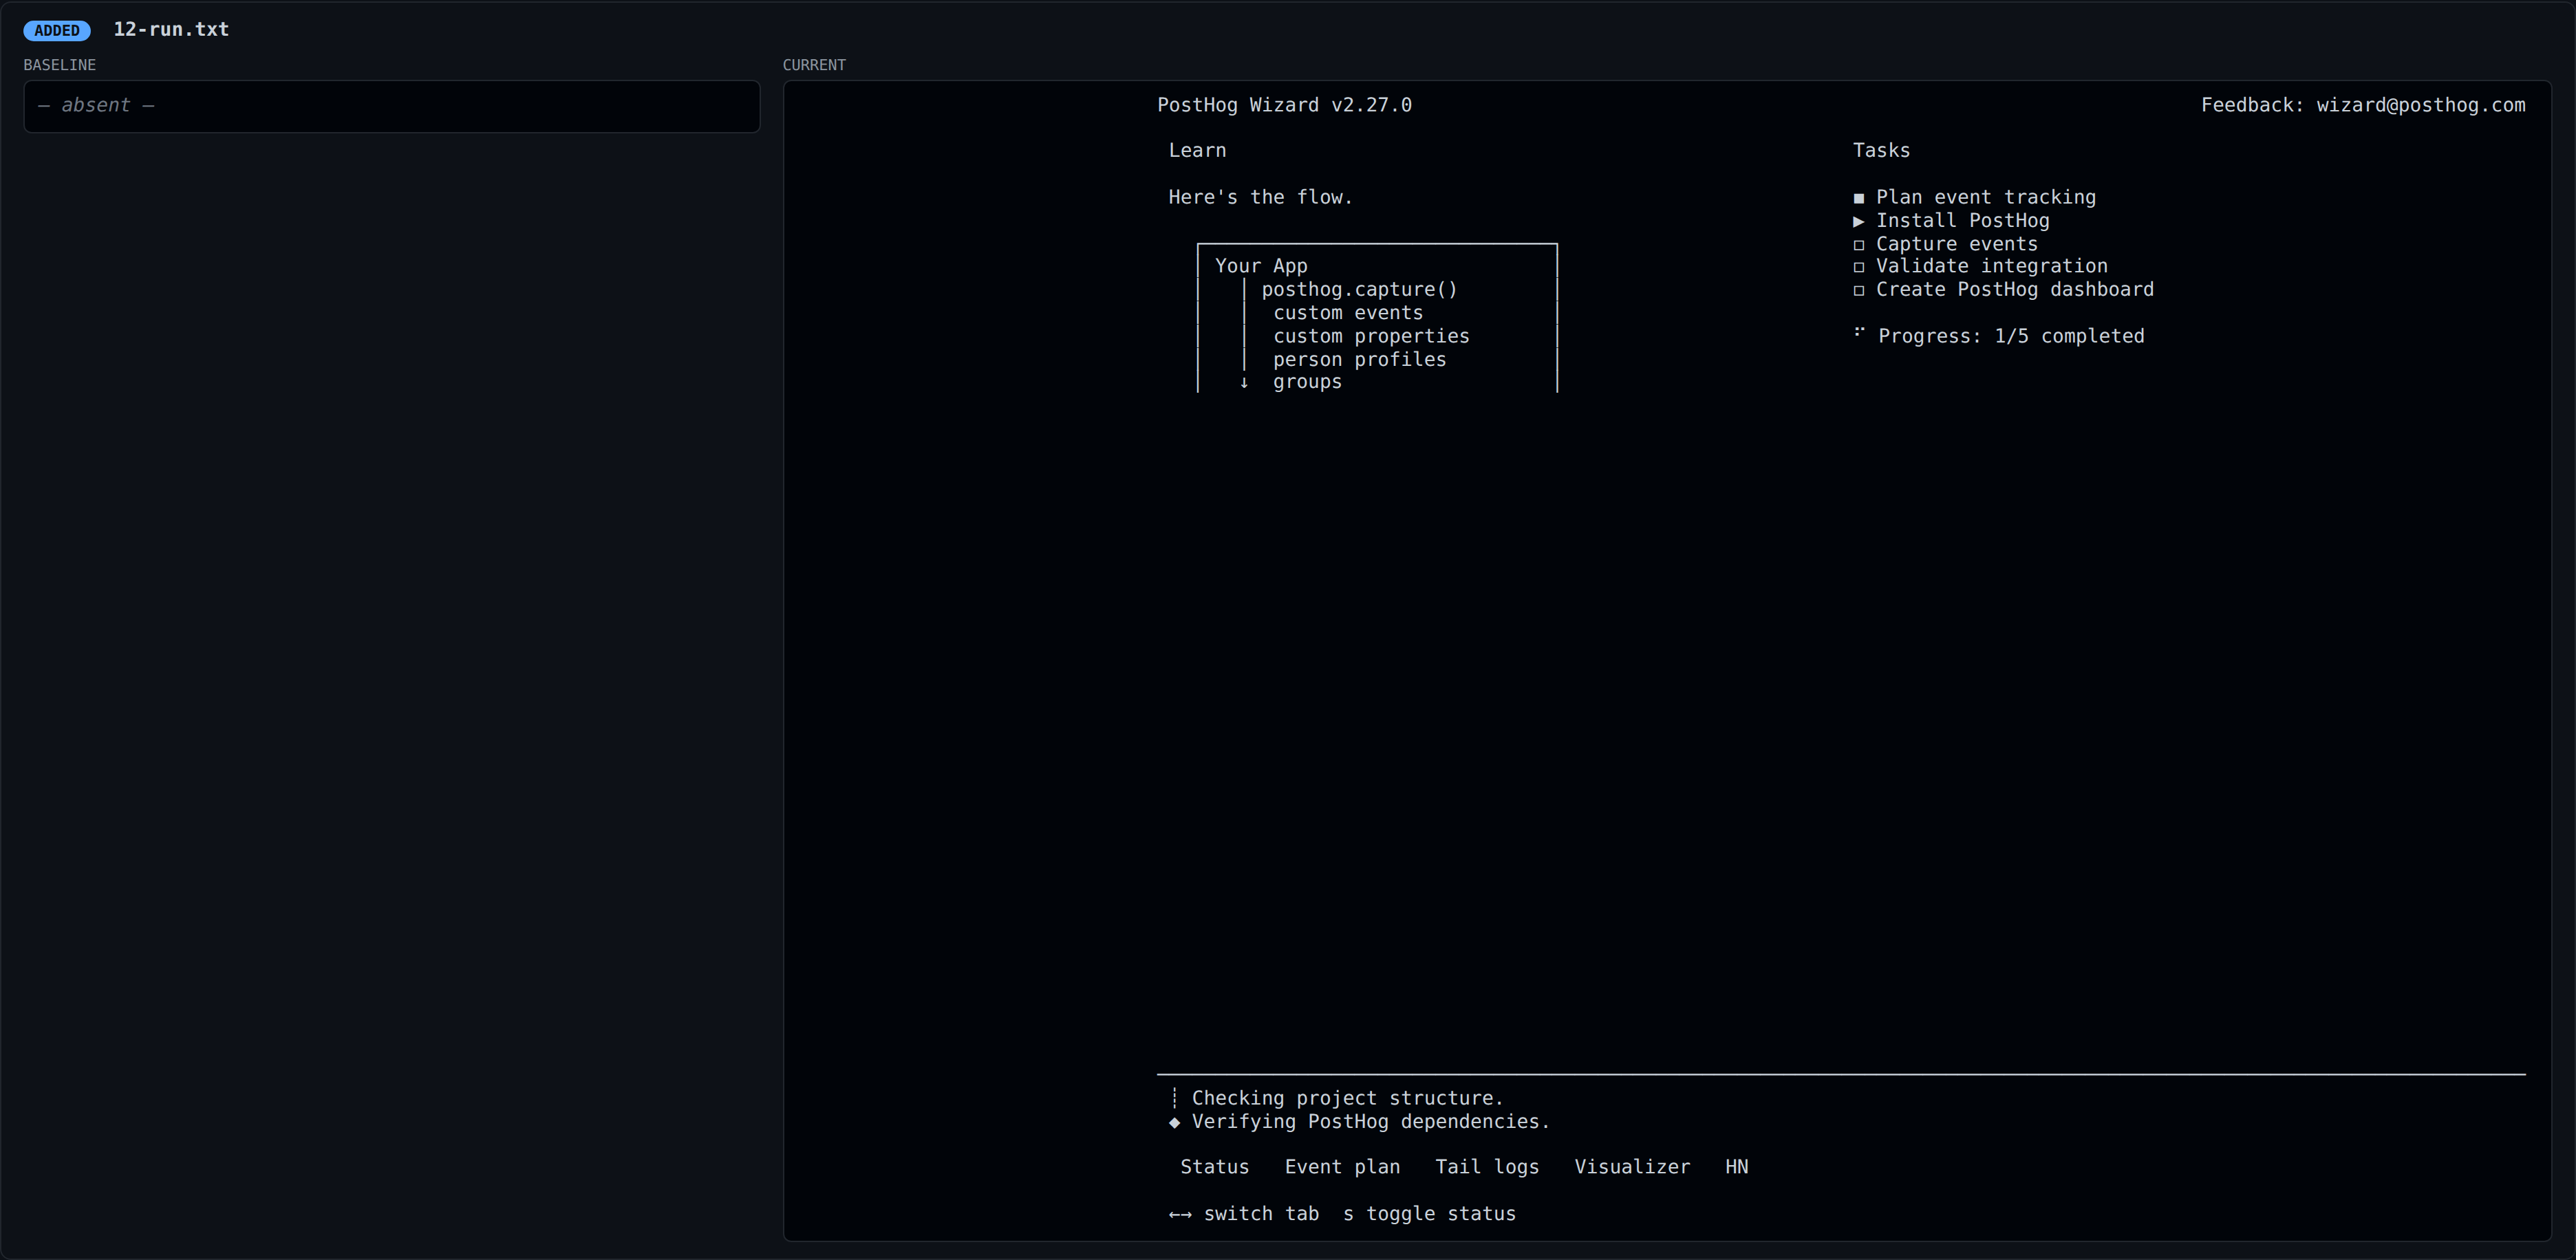Select the Visualizer tab
2576x1260 pixels.
[1632, 1167]
